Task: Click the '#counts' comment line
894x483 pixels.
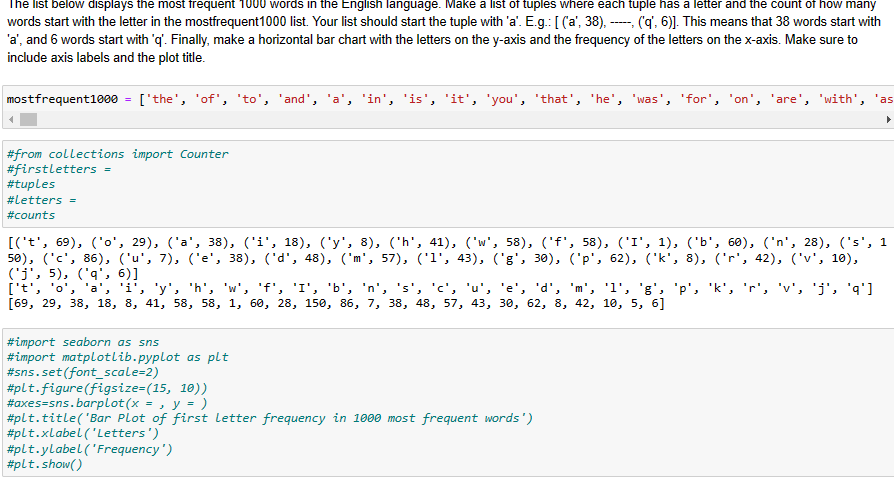Action: 31,216
